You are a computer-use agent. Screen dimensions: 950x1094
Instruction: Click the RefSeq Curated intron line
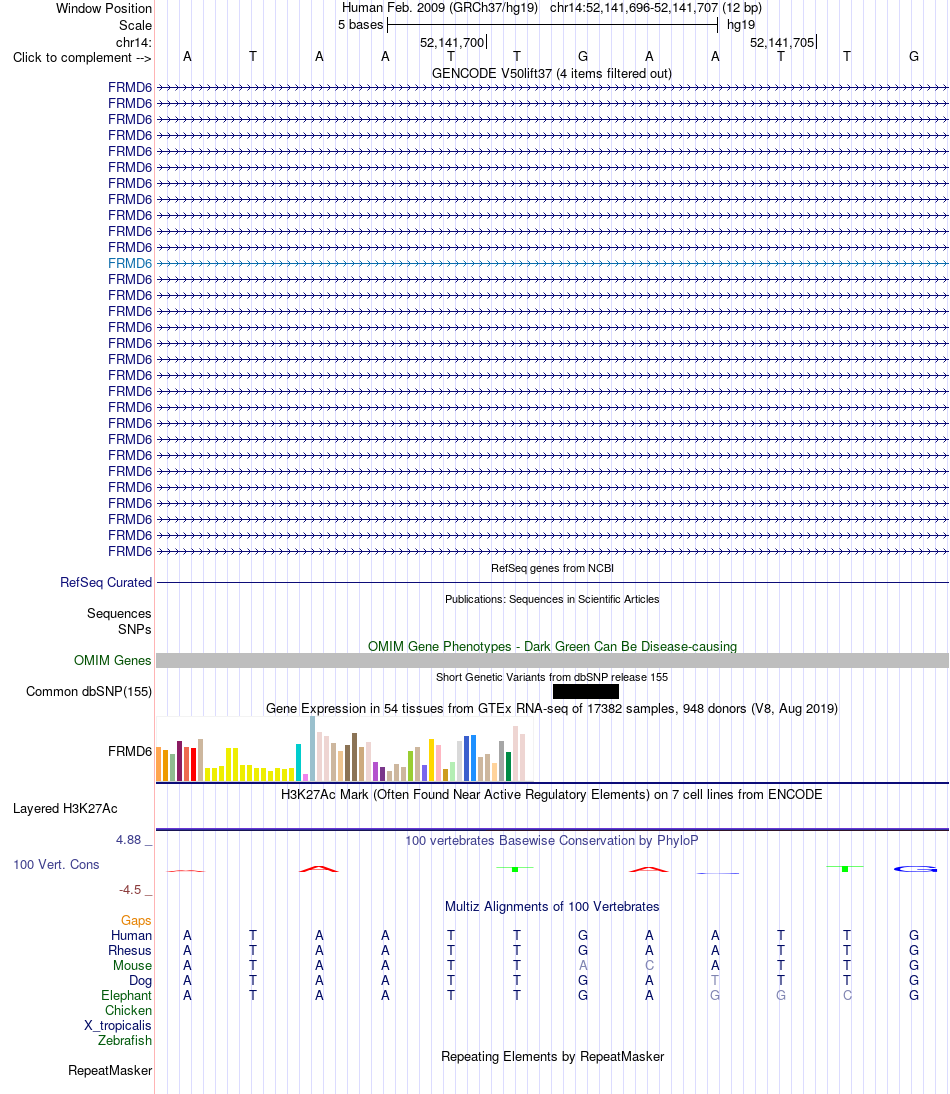(552, 583)
